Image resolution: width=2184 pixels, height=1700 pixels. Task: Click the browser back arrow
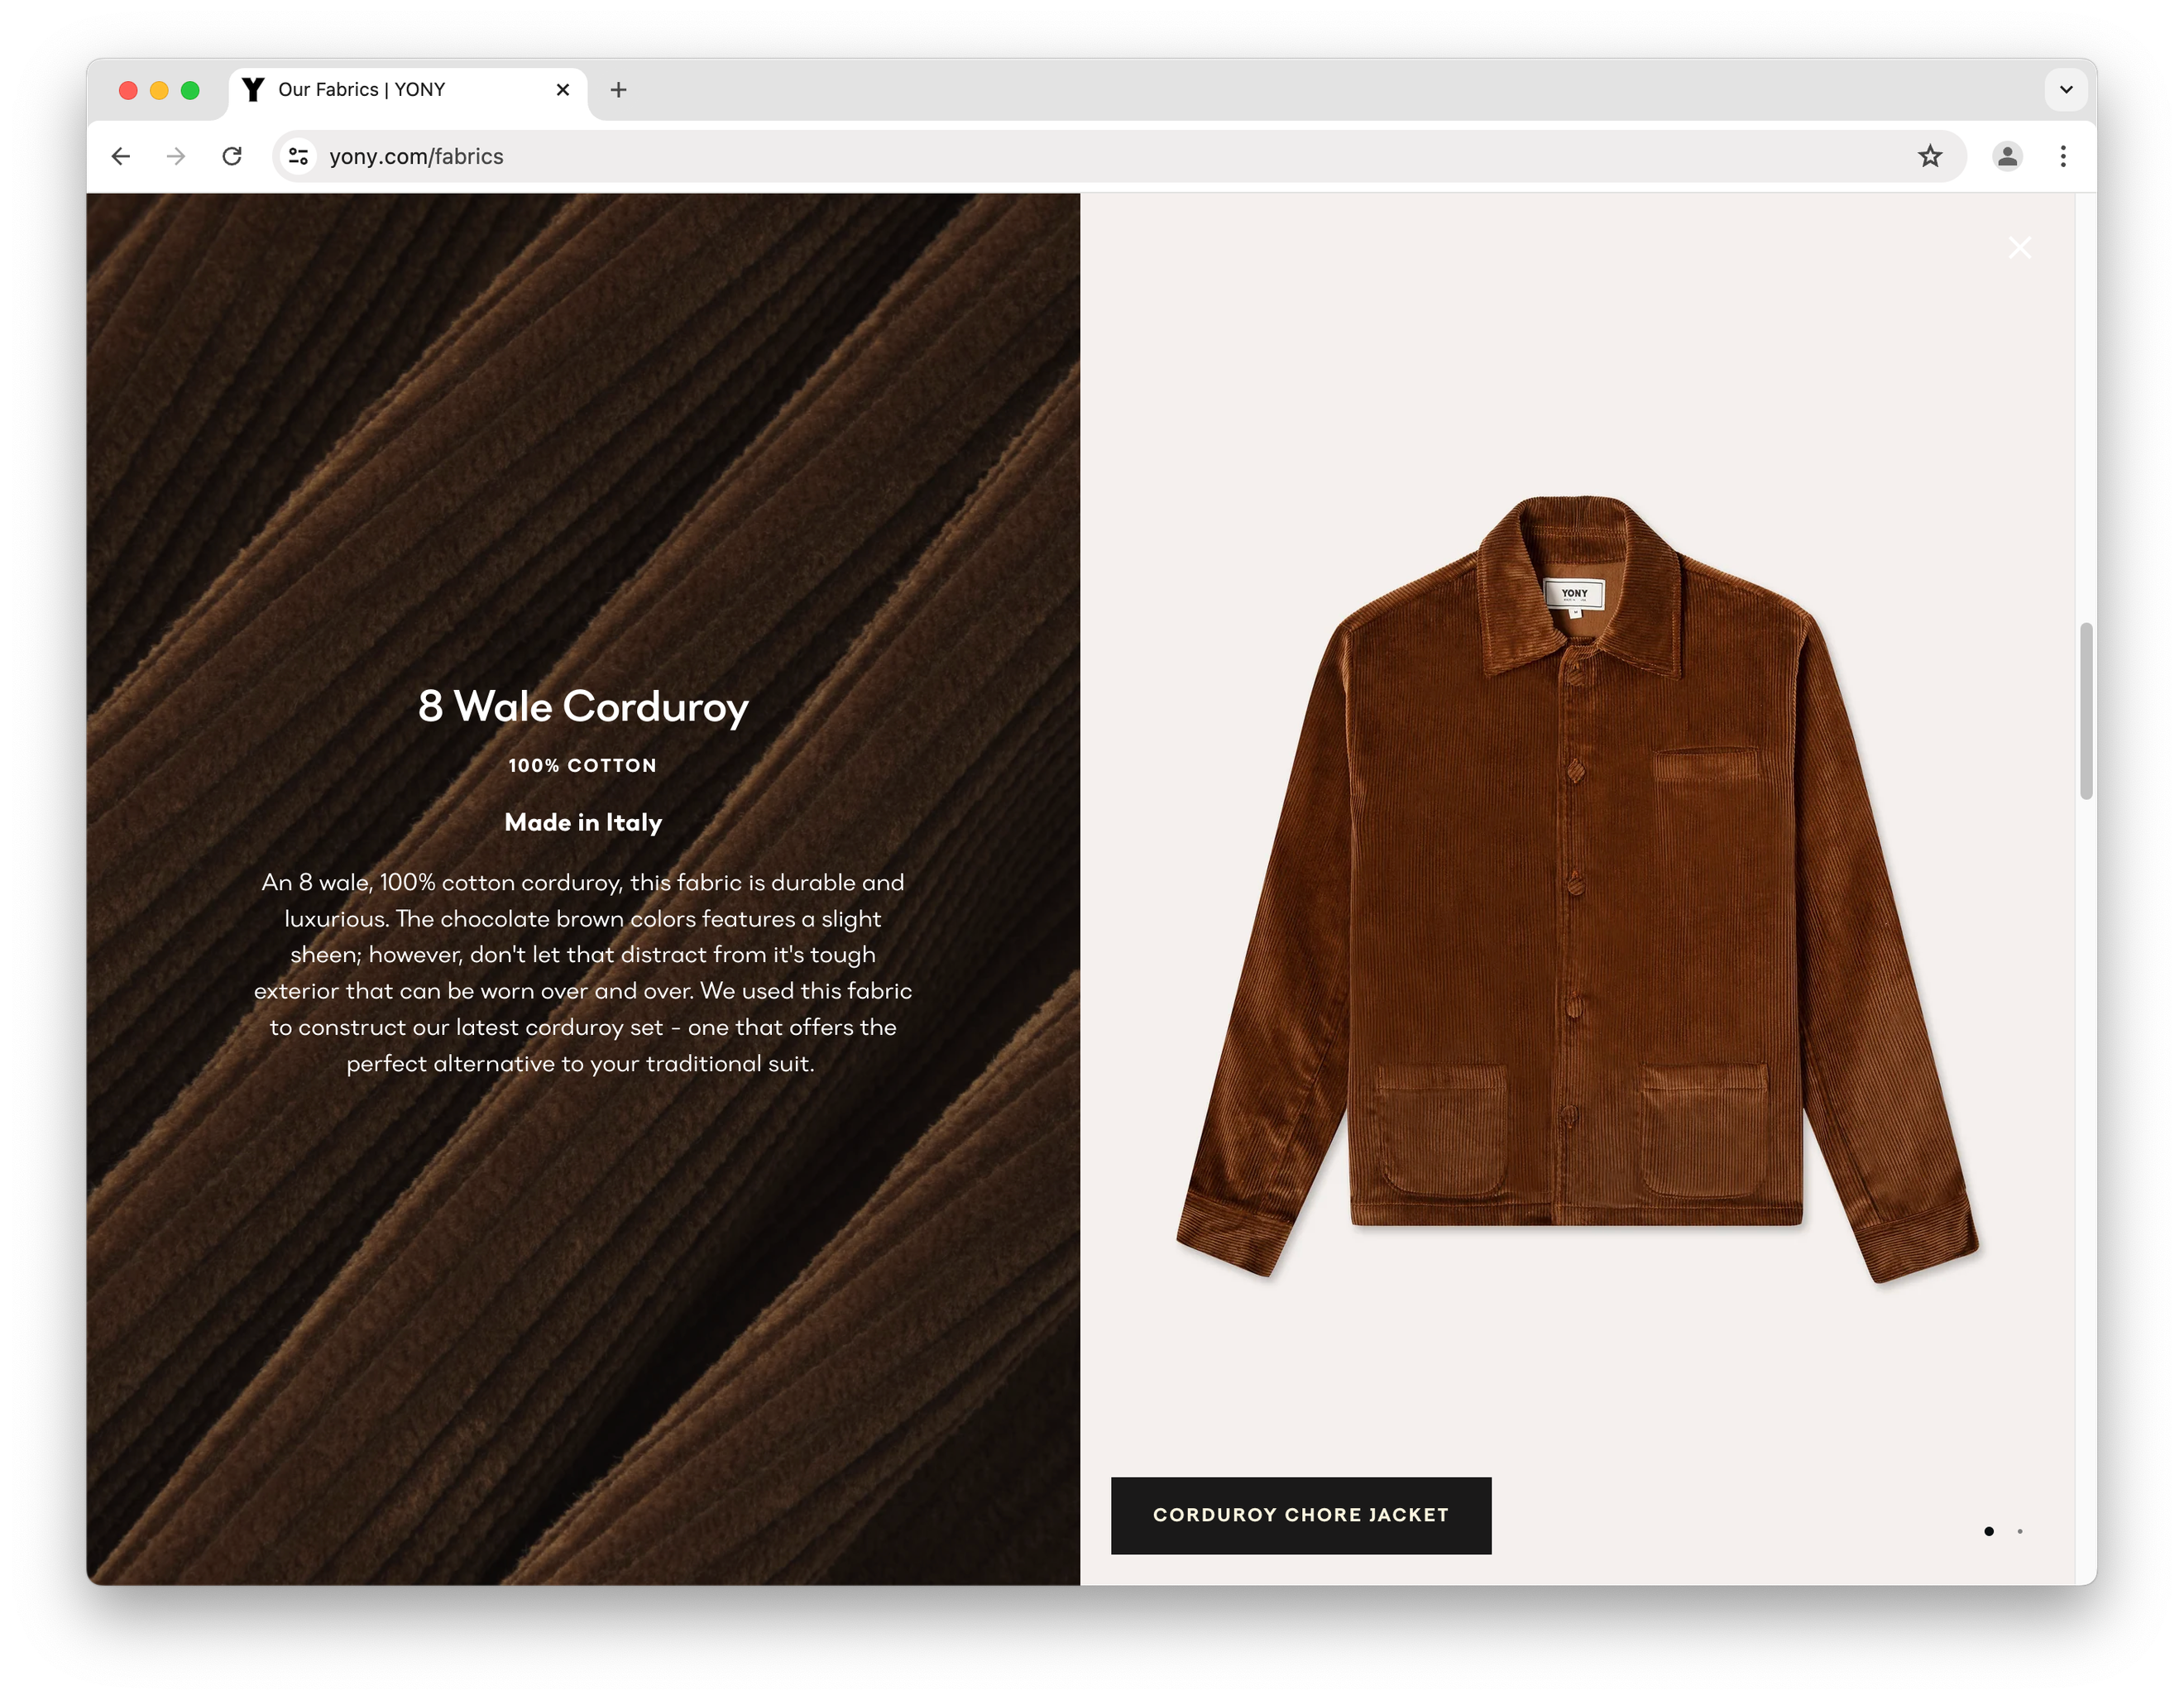(121, 156)
